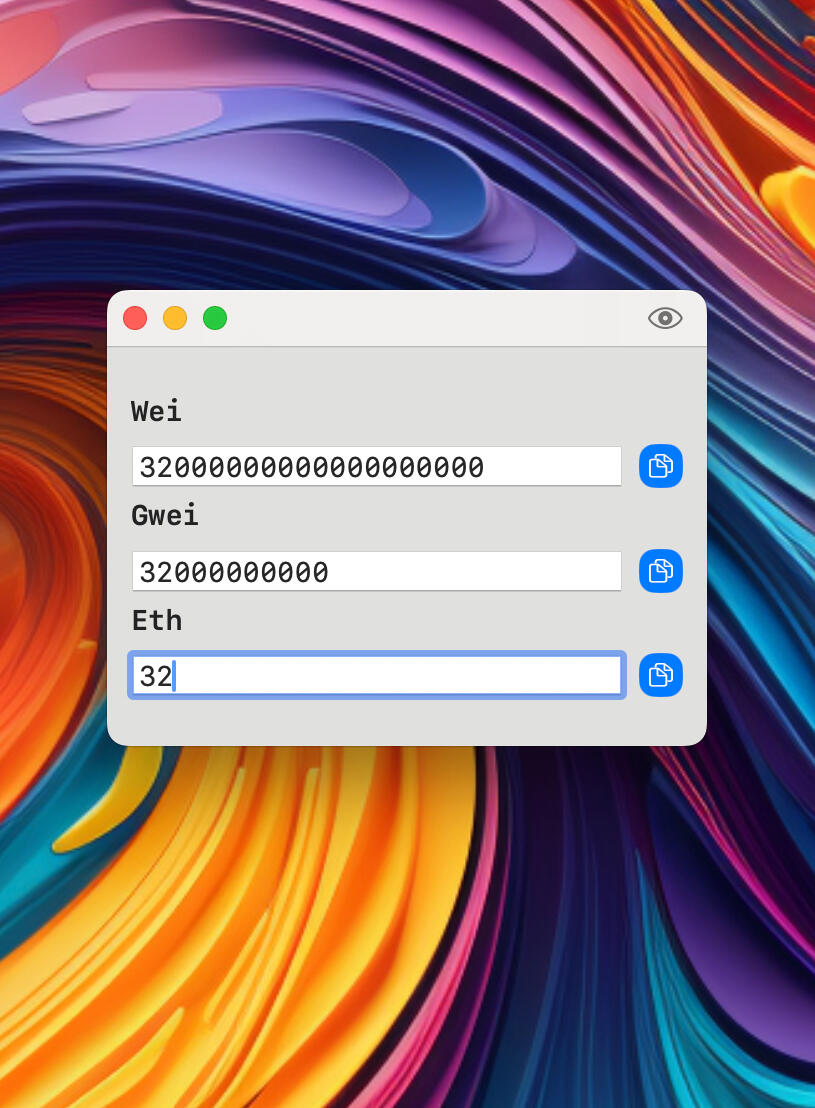Click the desktop wallpaper above the window
Image resolution: width=815 pixels, height=1108 pixels.
pyautogui.click(x=400, y=150)
